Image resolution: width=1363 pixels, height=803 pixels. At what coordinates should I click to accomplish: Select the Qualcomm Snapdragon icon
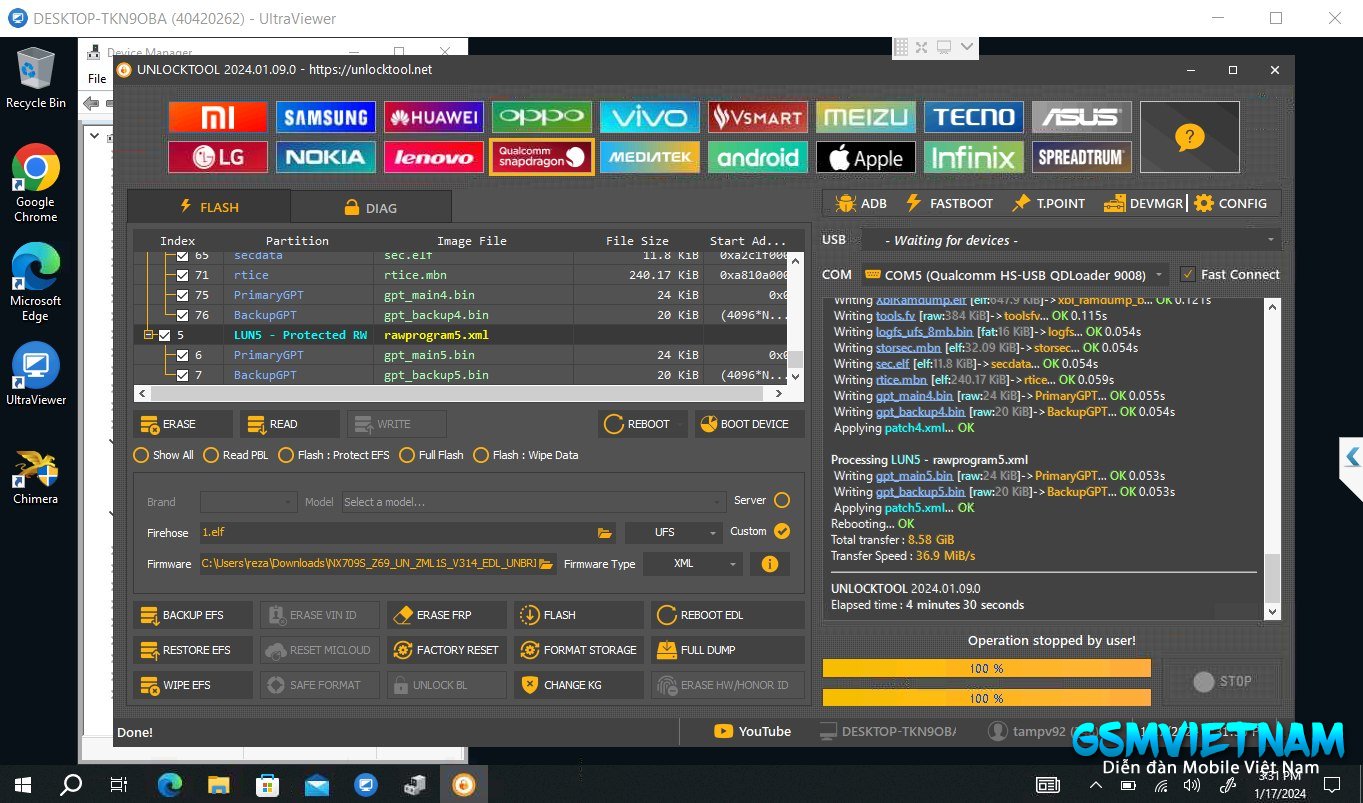tap(542, 157)
